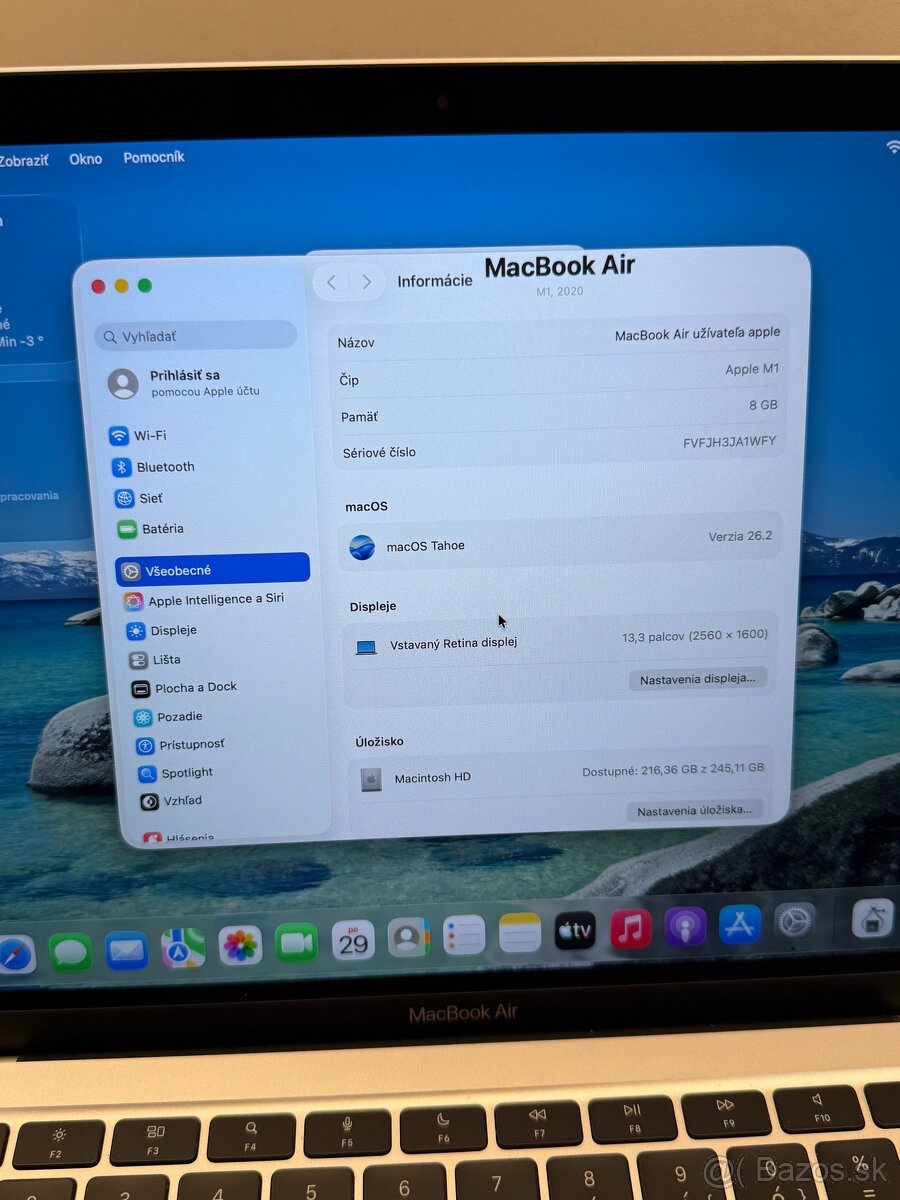This screenshot has height=1200, width=900.
Task: Open the Okno menu
Action: click(85, 158)
